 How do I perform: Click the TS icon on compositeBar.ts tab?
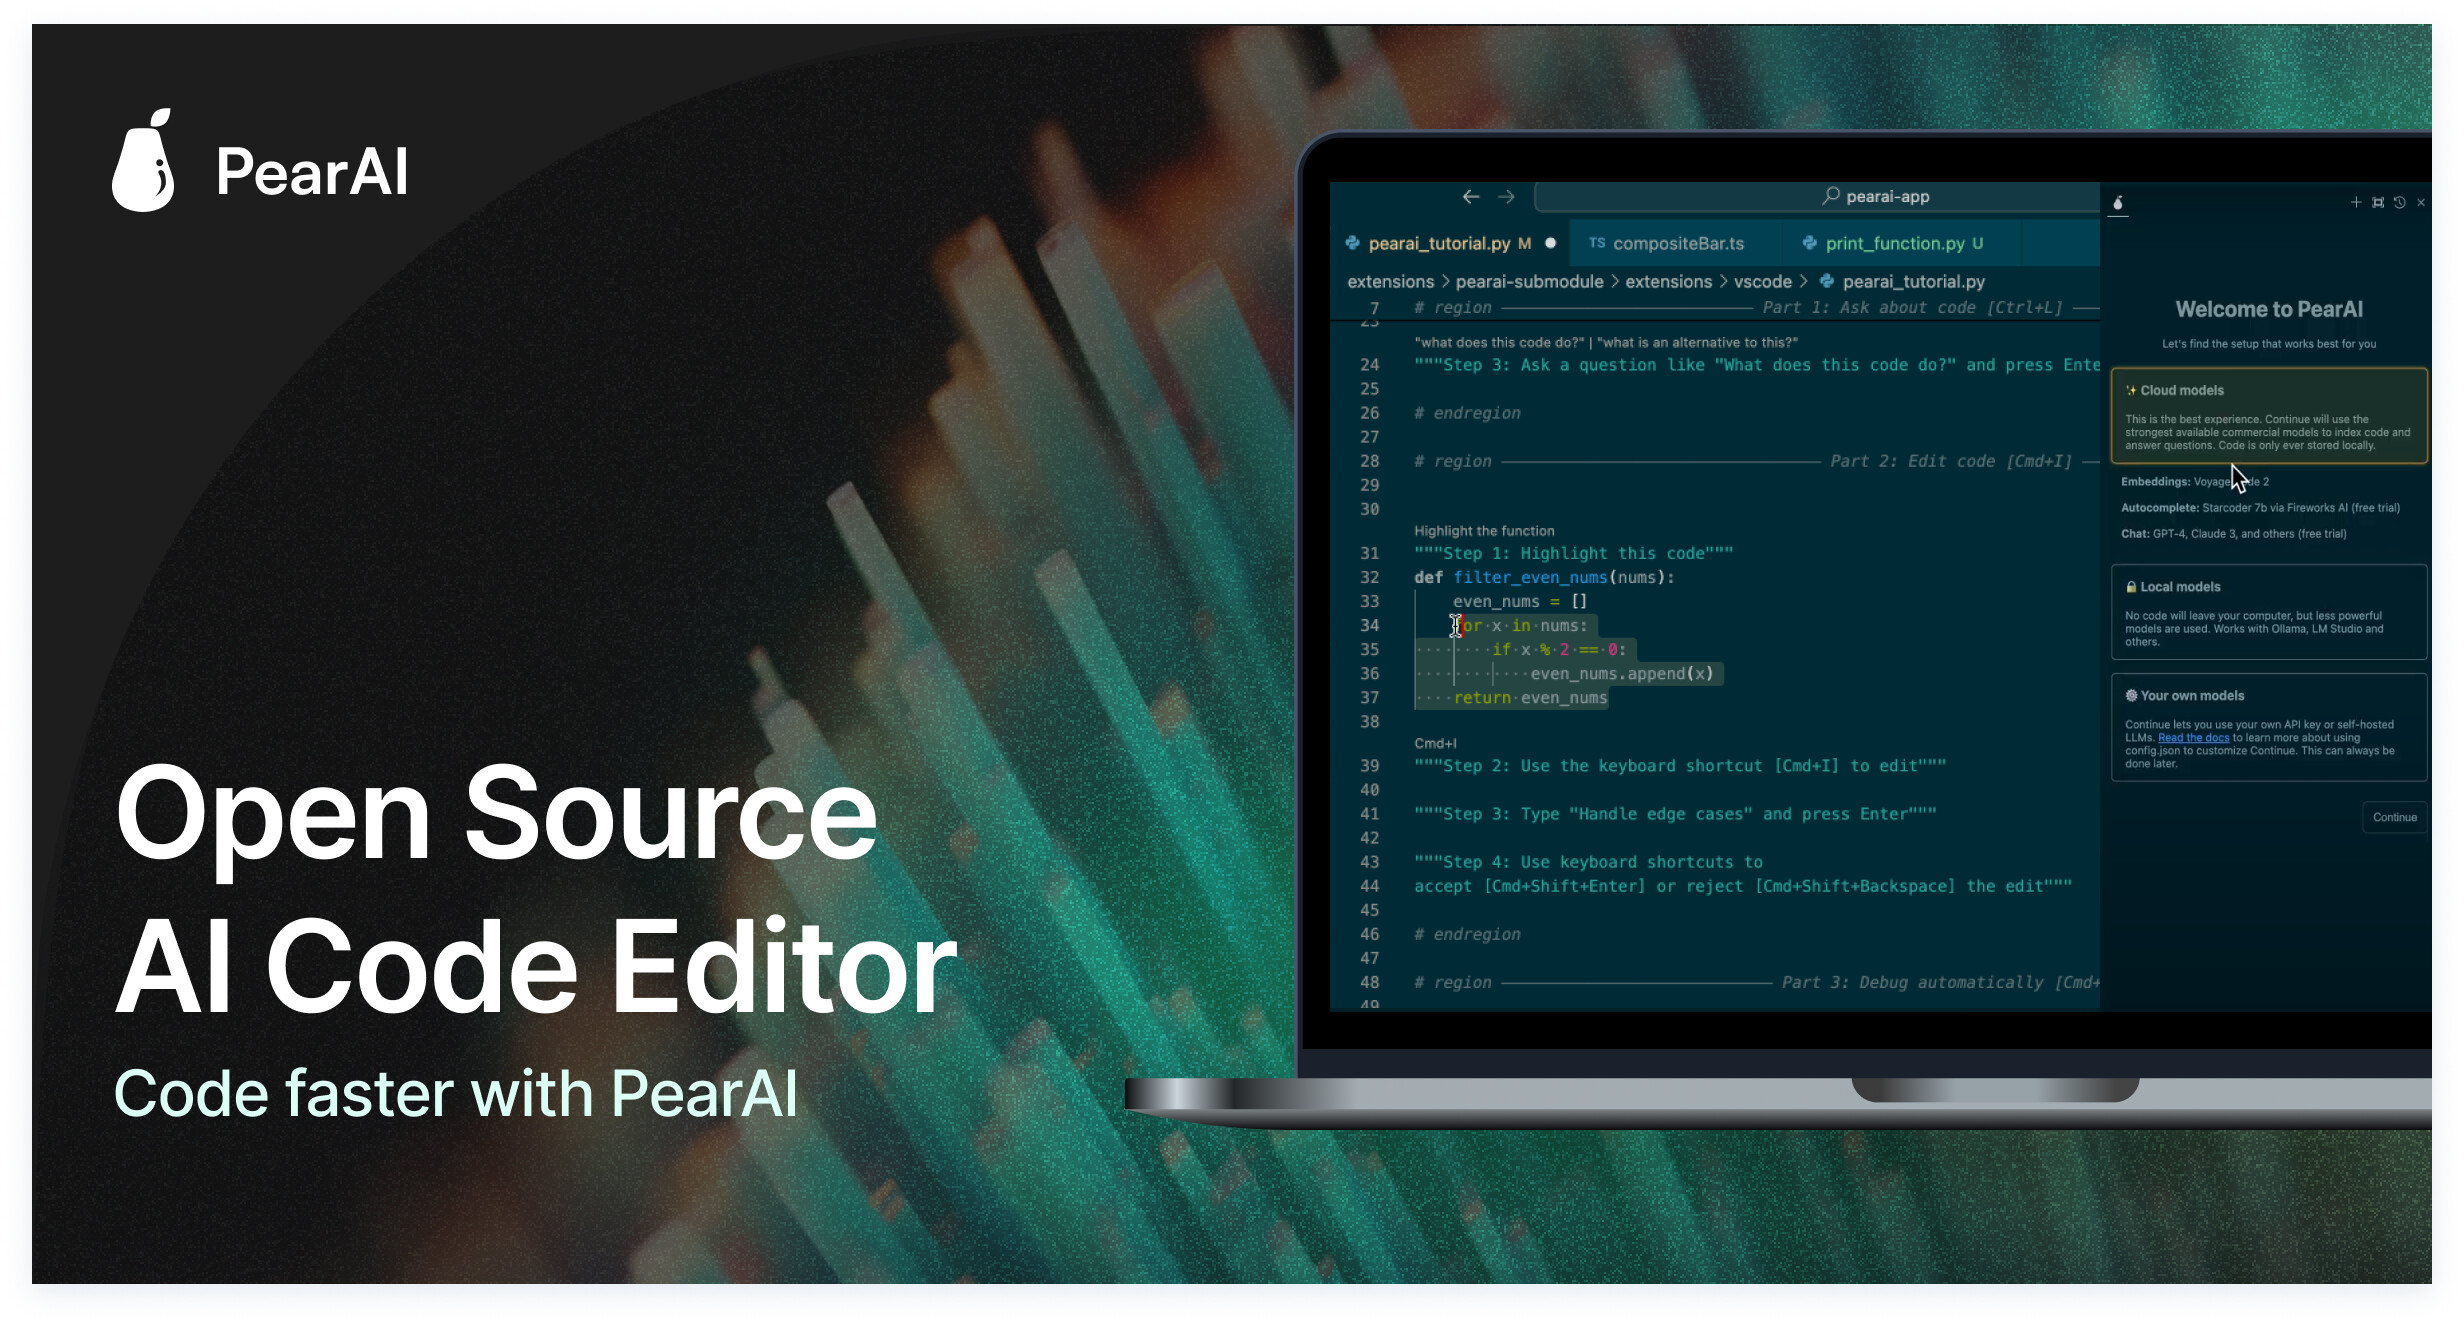1596,243
